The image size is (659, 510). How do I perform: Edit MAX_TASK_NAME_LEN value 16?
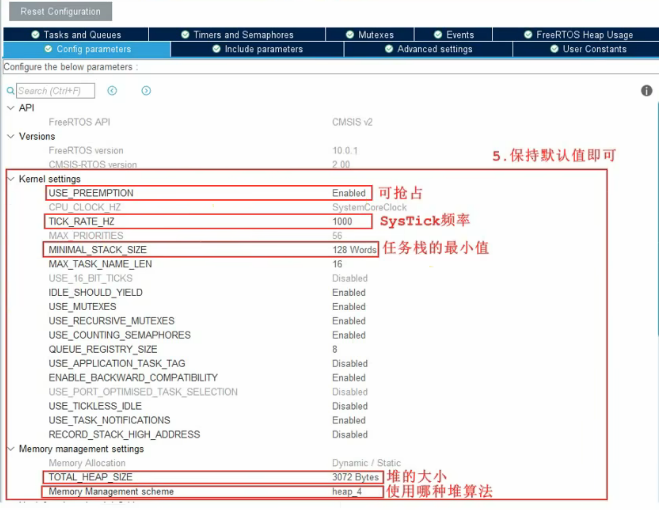pos(337,264)
